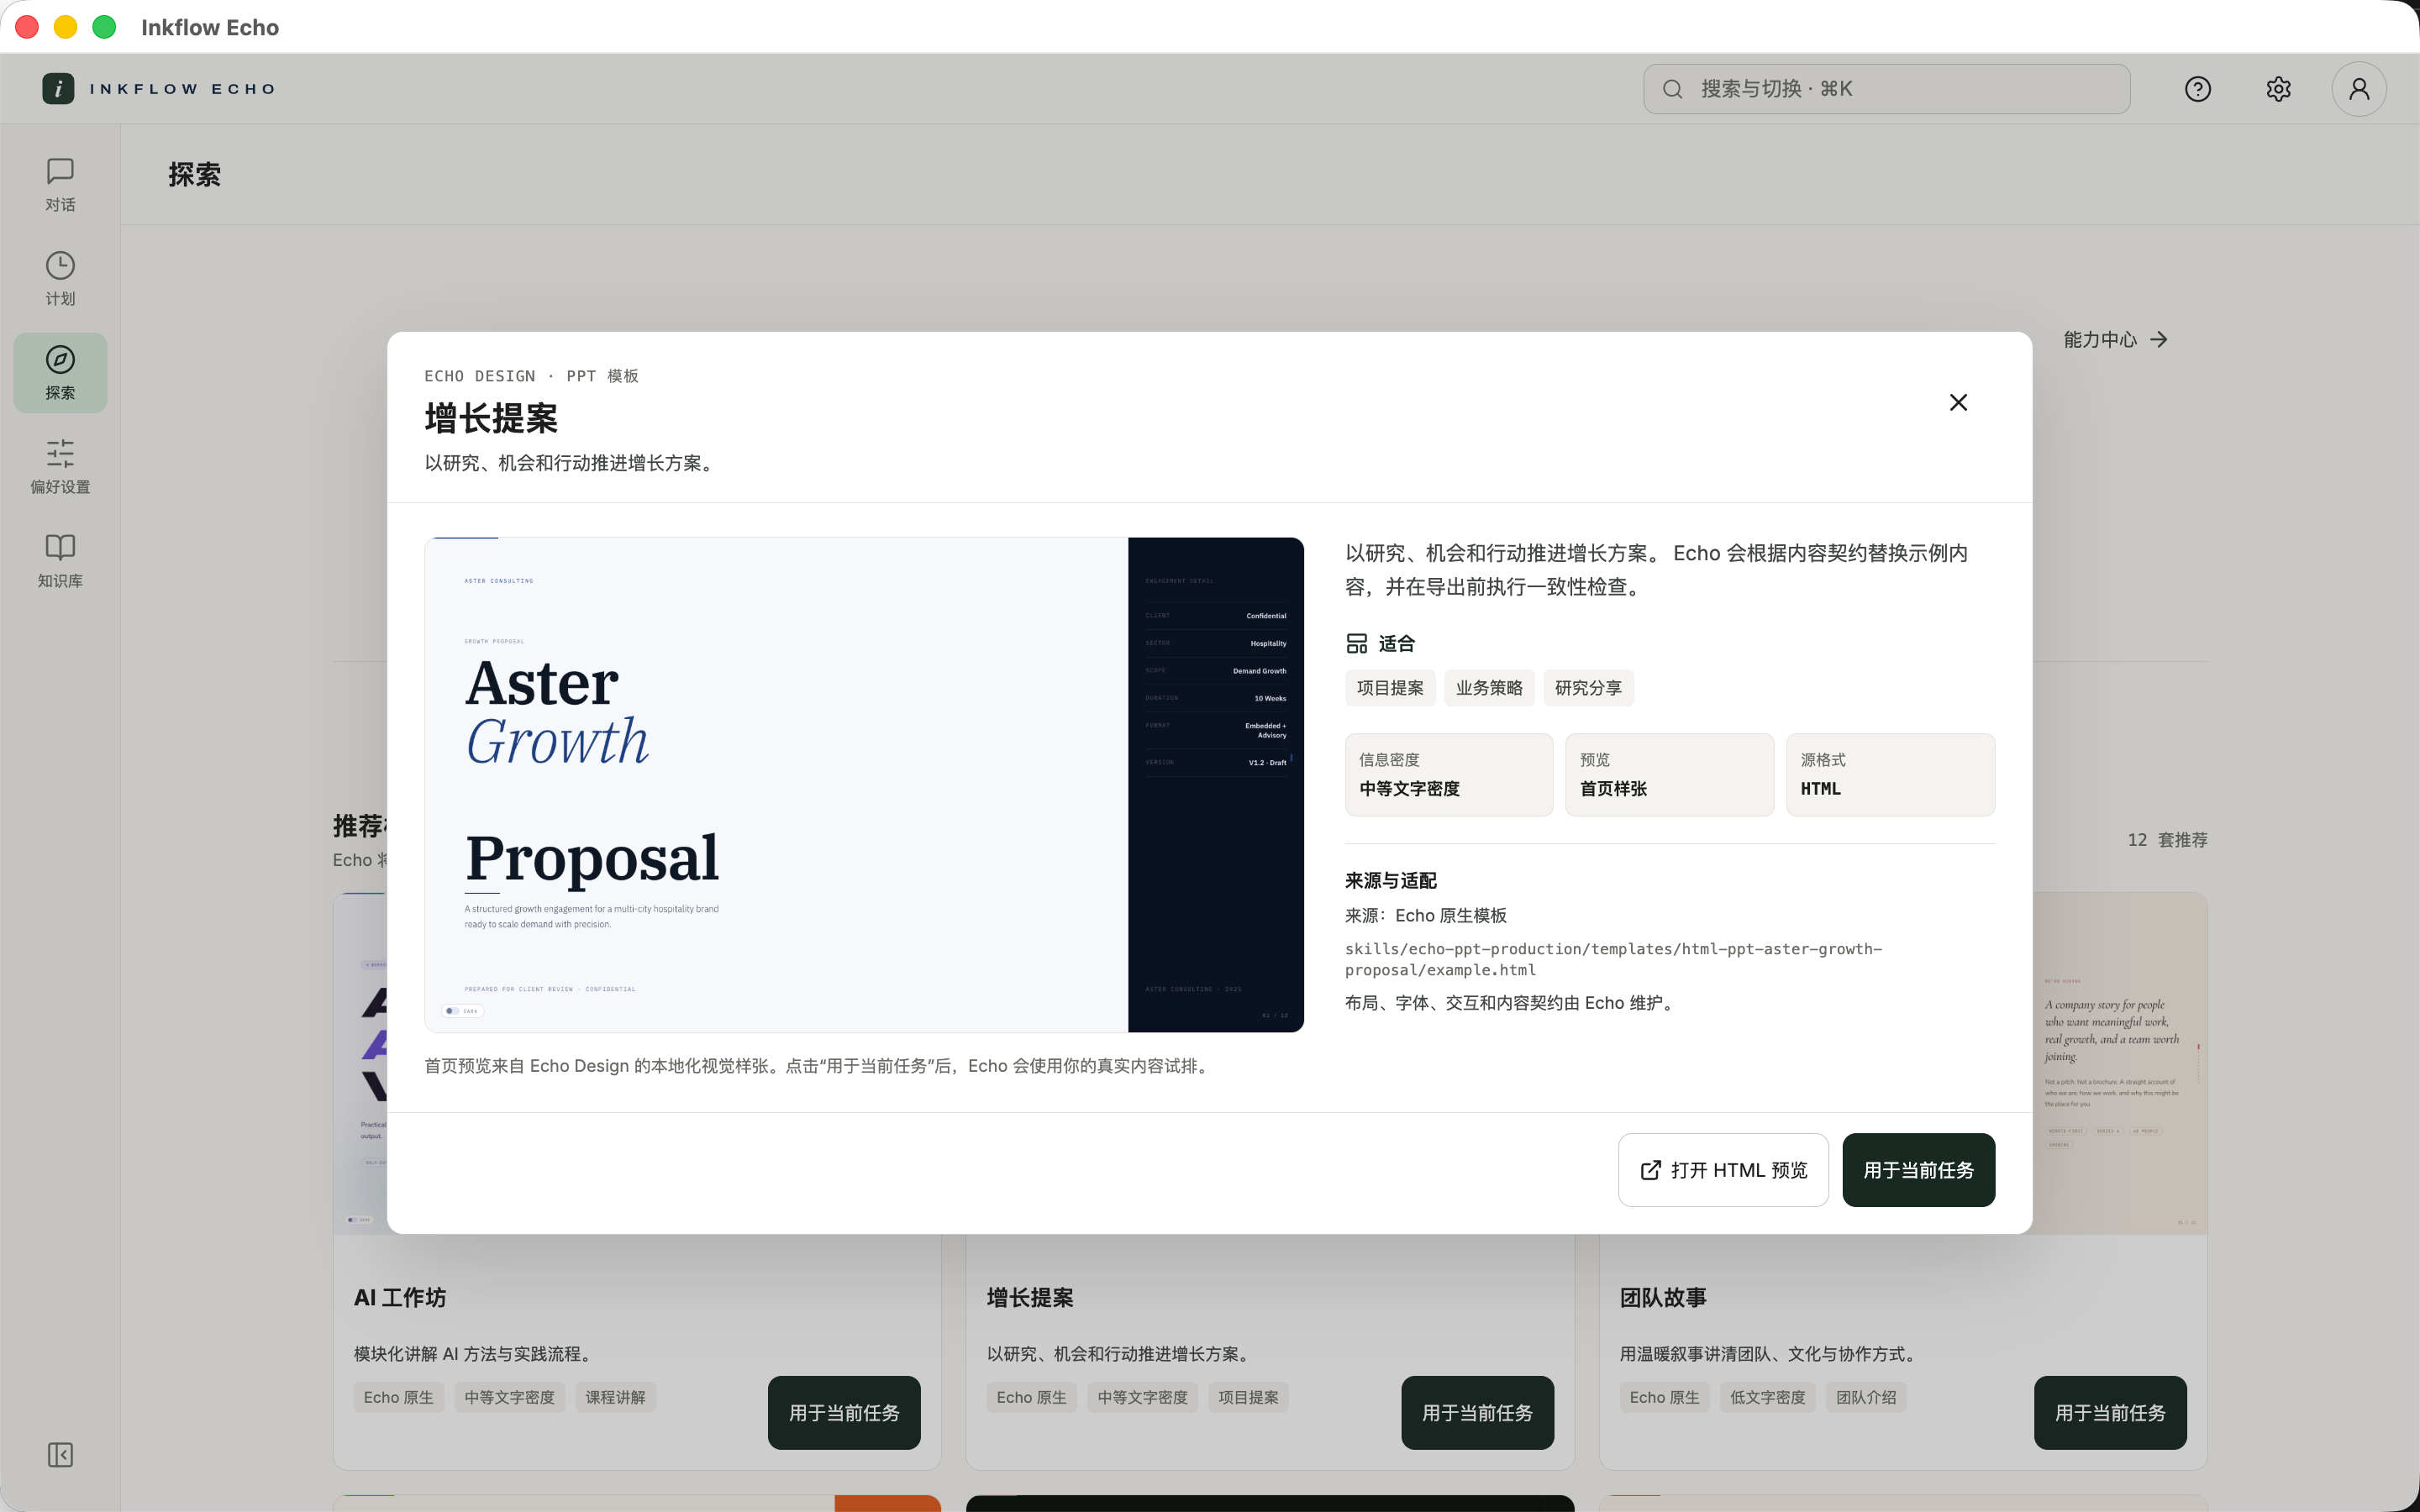Click the 来源与适配 heading
Viewport: 2420px width, 1512px height.
[x=1390, y=881]
